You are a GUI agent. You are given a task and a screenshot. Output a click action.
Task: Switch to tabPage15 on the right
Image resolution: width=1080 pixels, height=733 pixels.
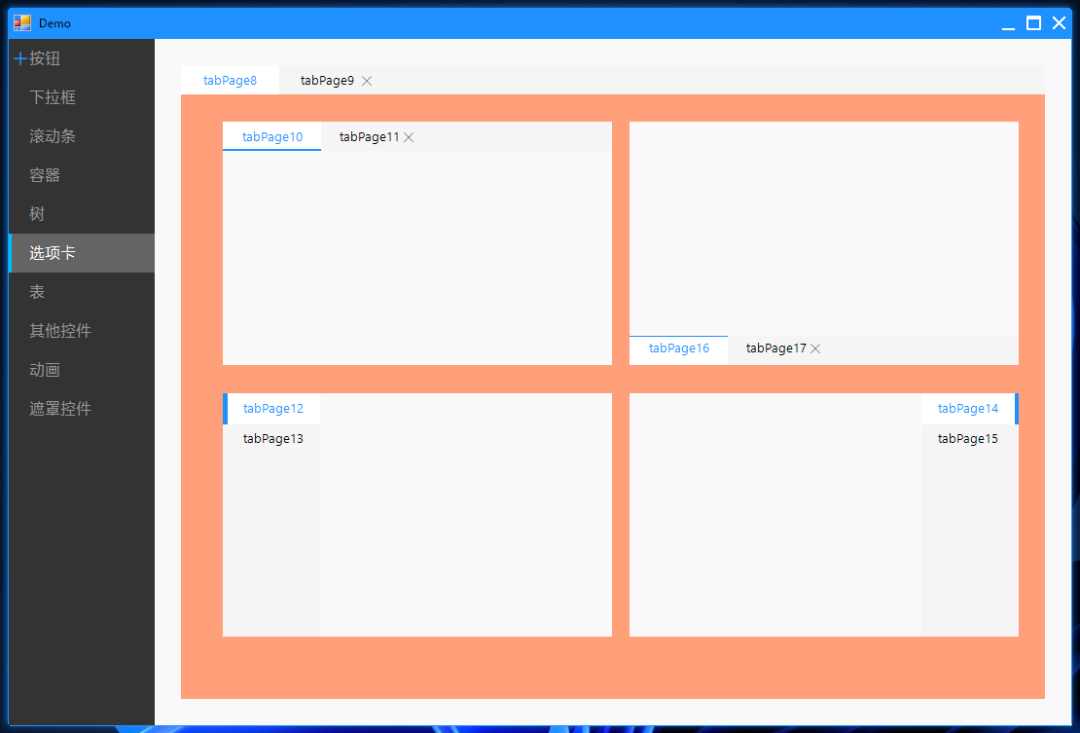coord(969,439)
